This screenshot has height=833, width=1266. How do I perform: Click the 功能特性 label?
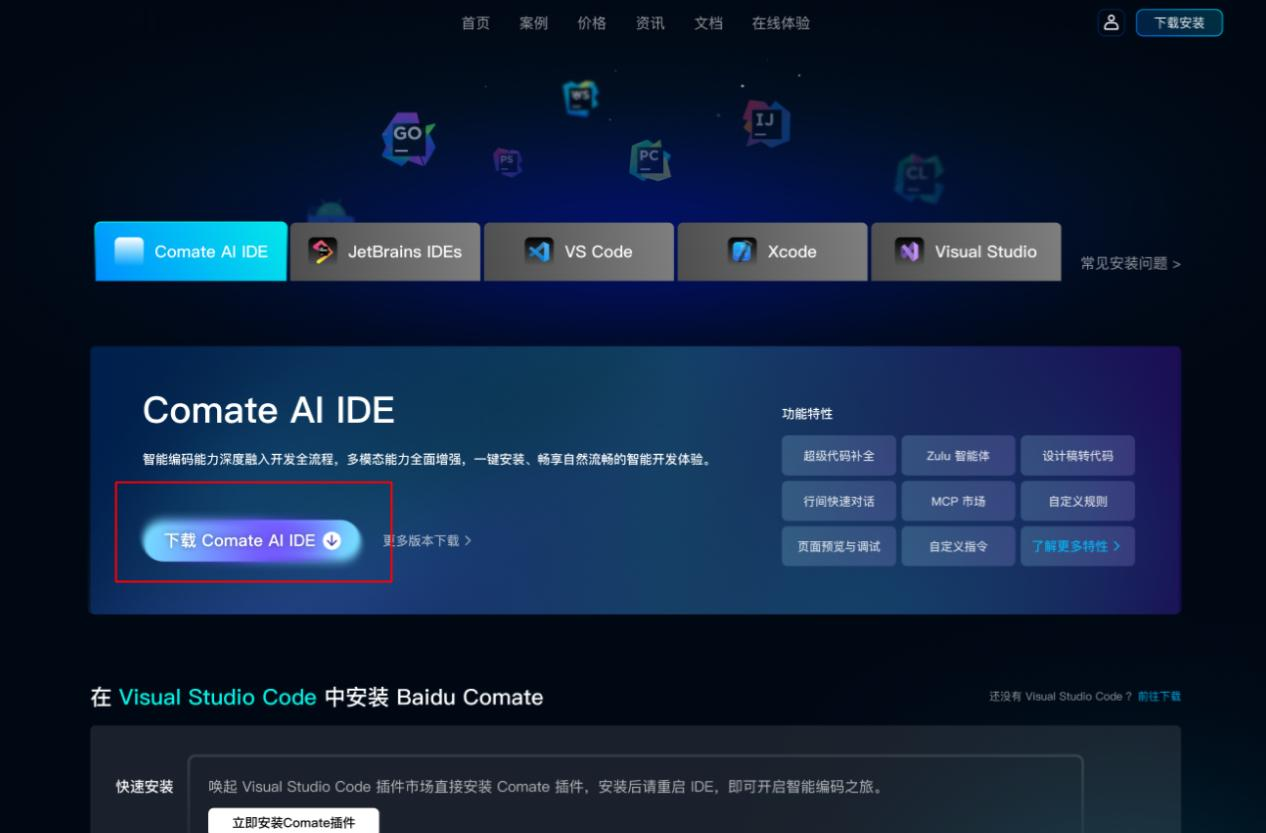[x=807, y=414]
